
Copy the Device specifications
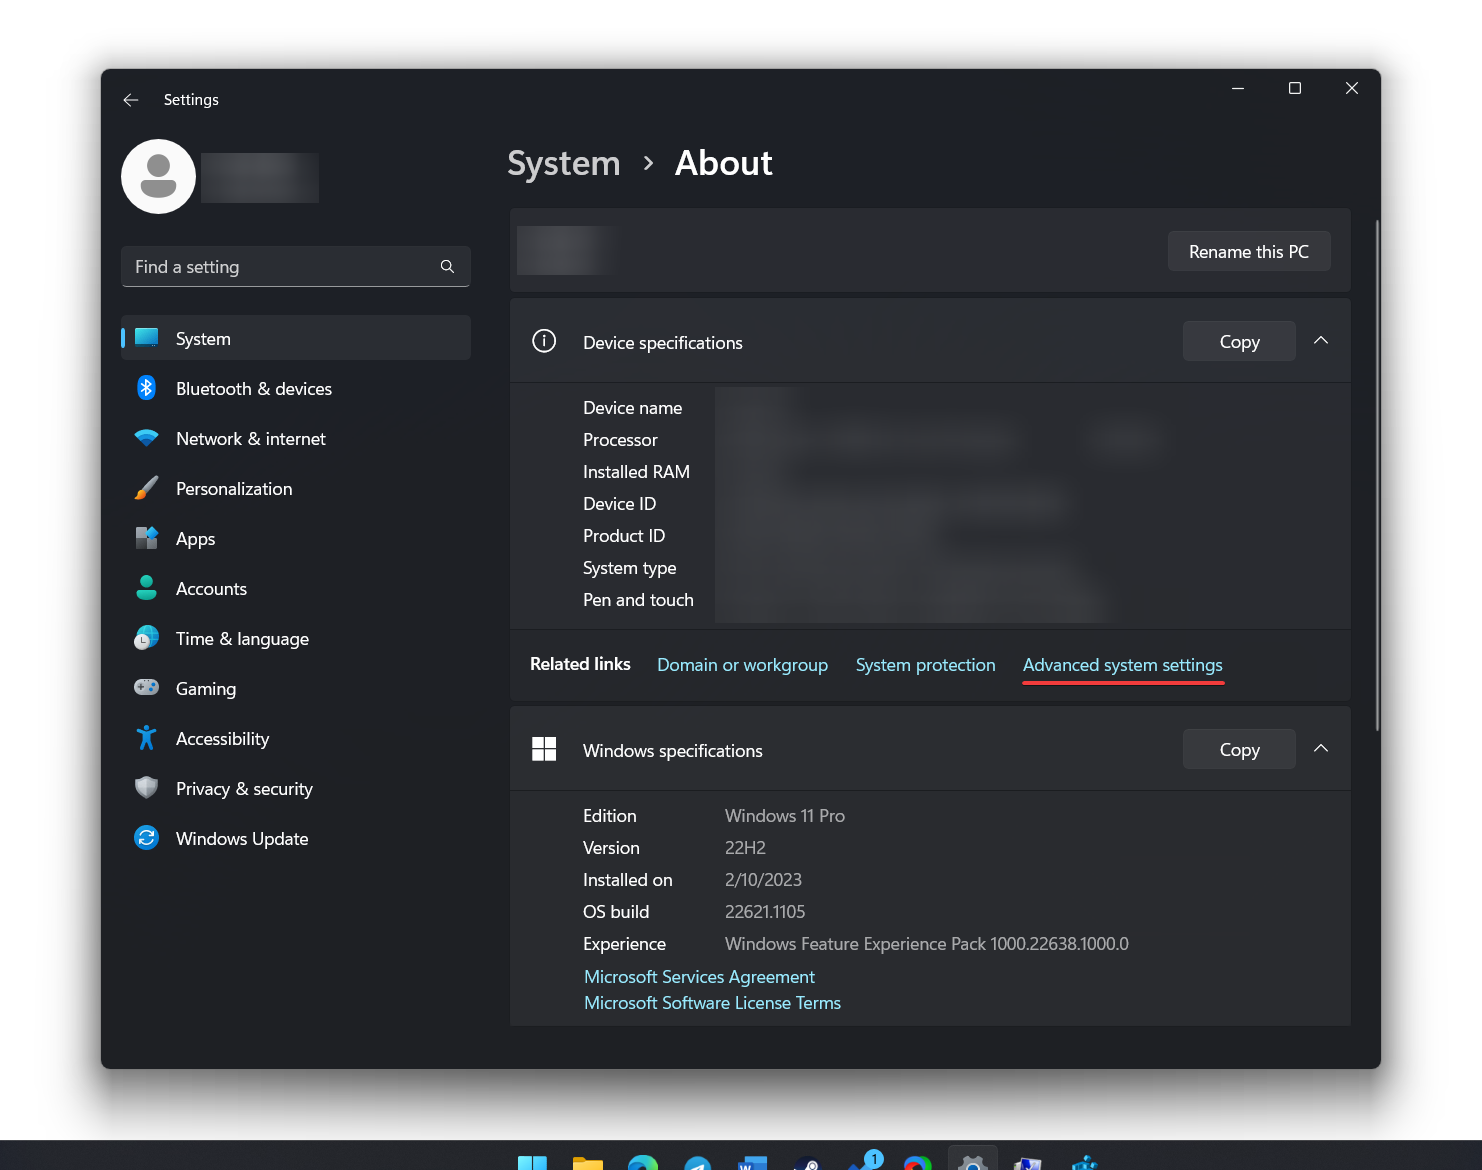(1239, 341)
